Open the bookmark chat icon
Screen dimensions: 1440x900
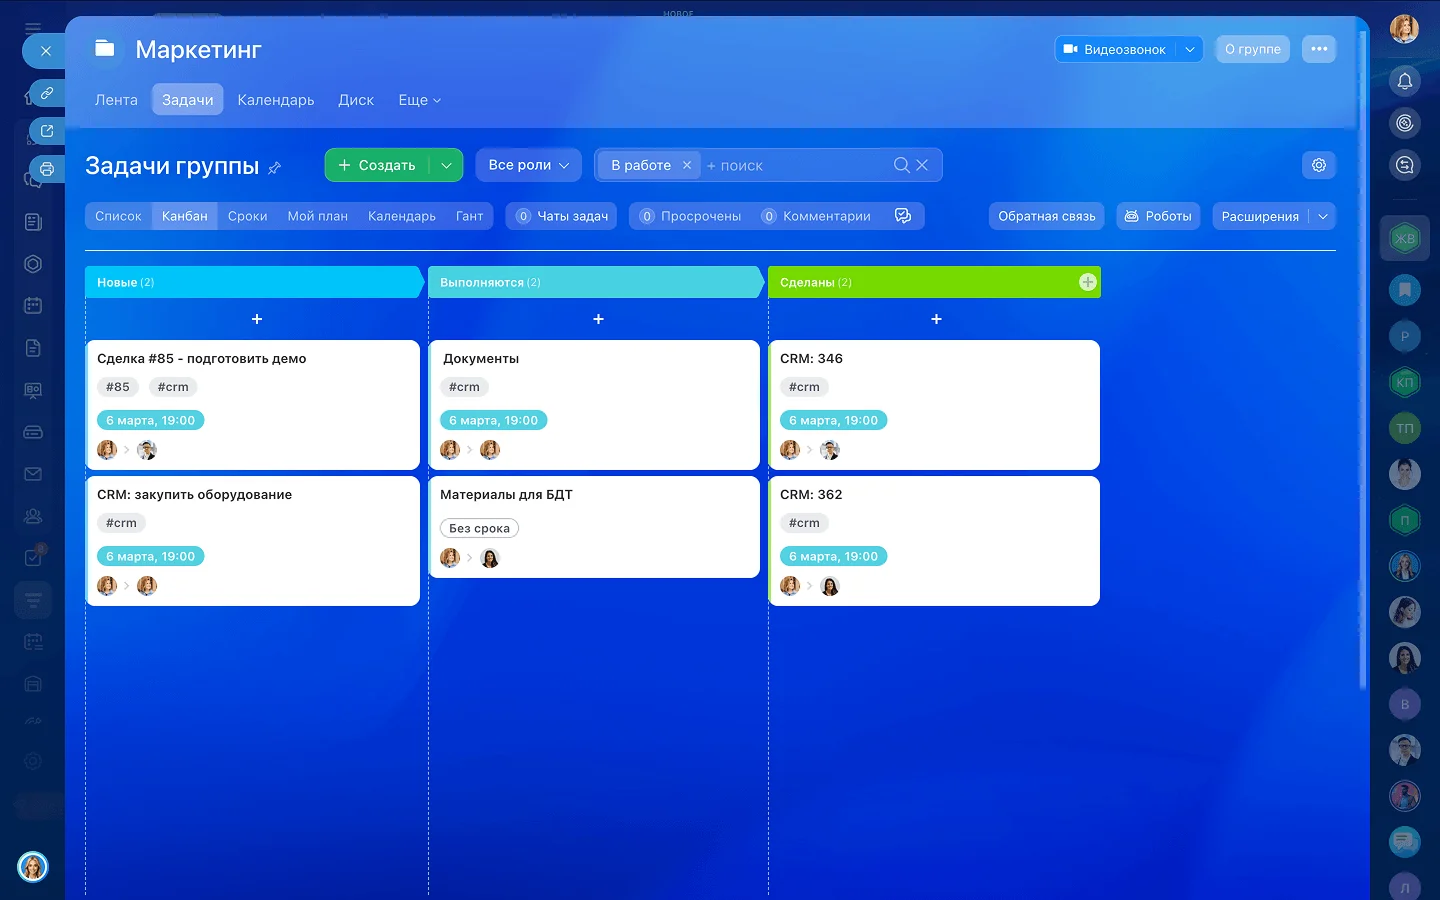pyautogui.click(x=1405, y=290)
